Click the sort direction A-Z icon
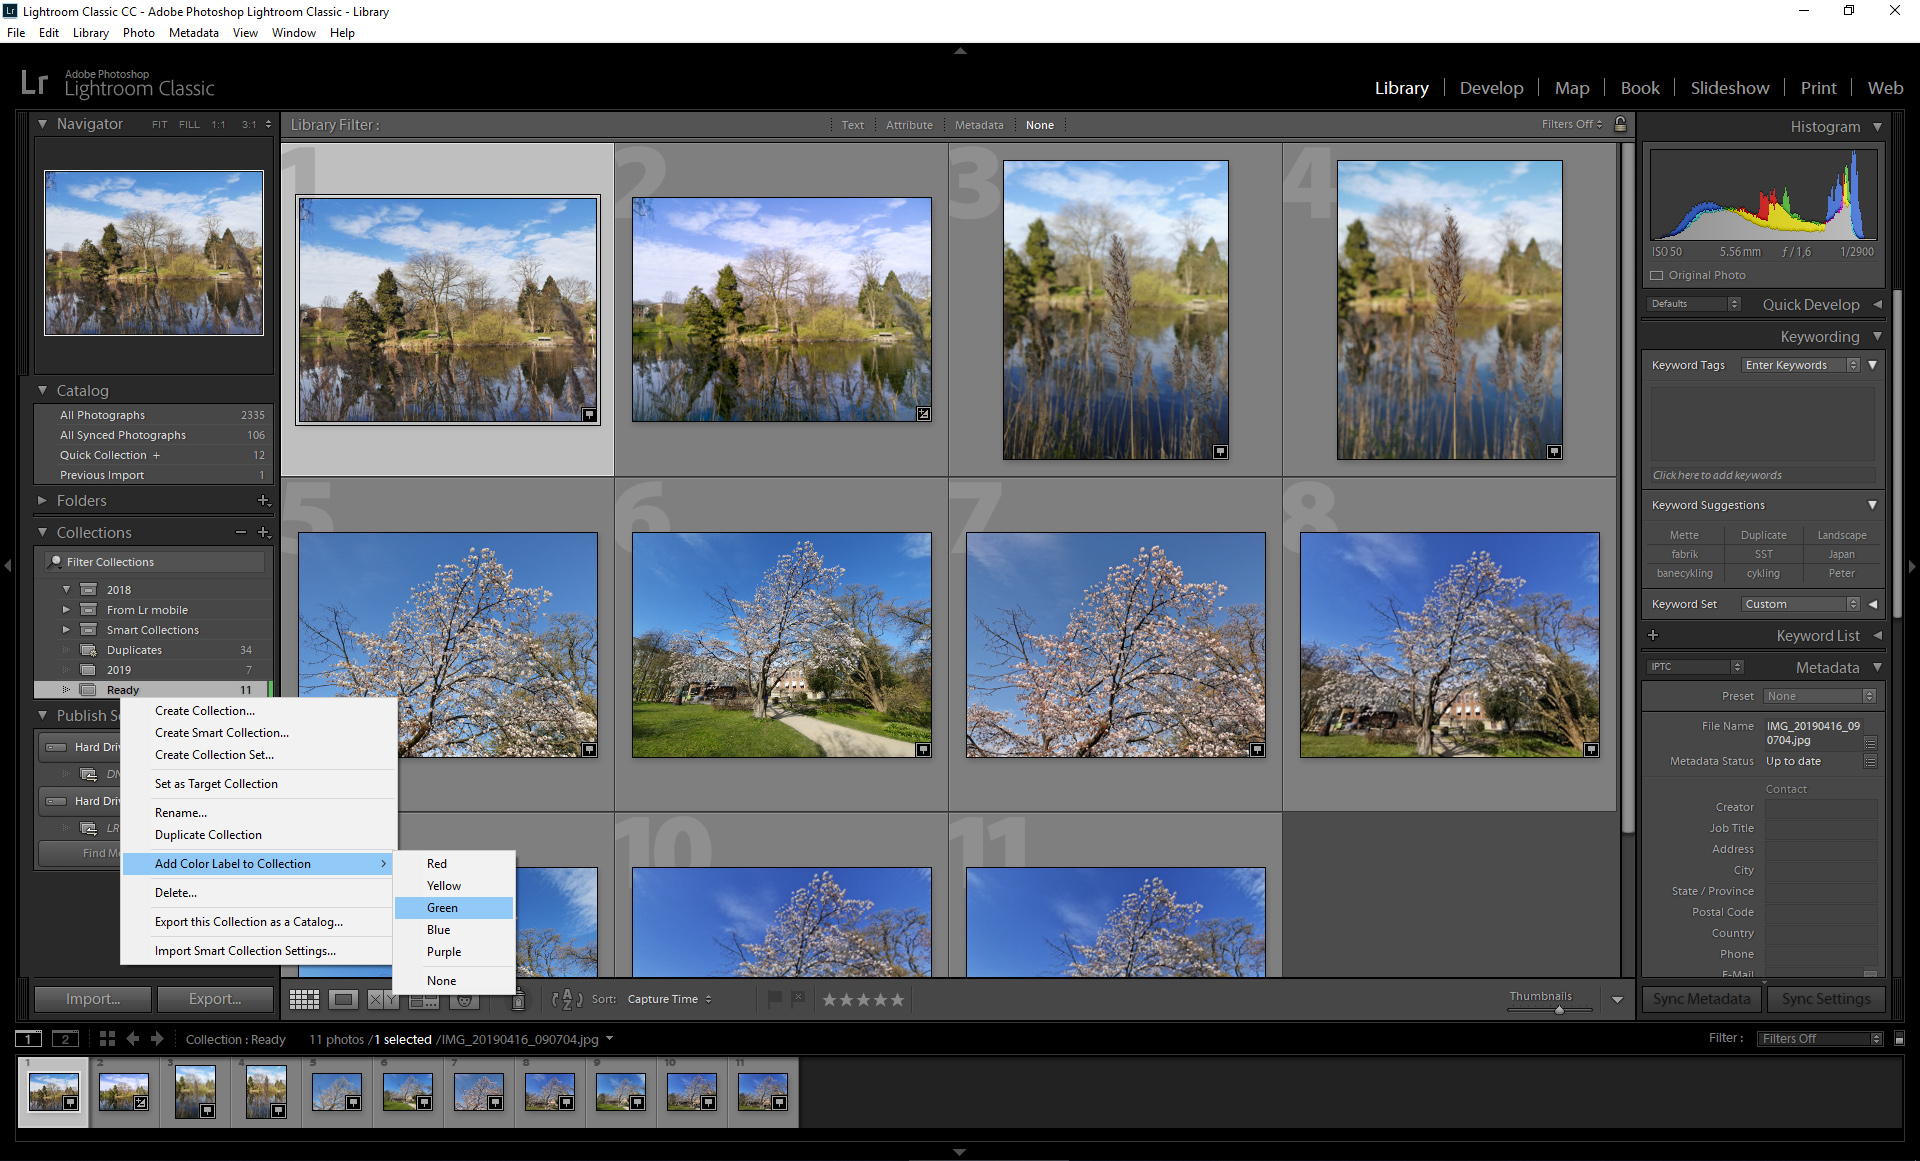This screenshot has width=1920, height=1161. (x=568, y=999)
